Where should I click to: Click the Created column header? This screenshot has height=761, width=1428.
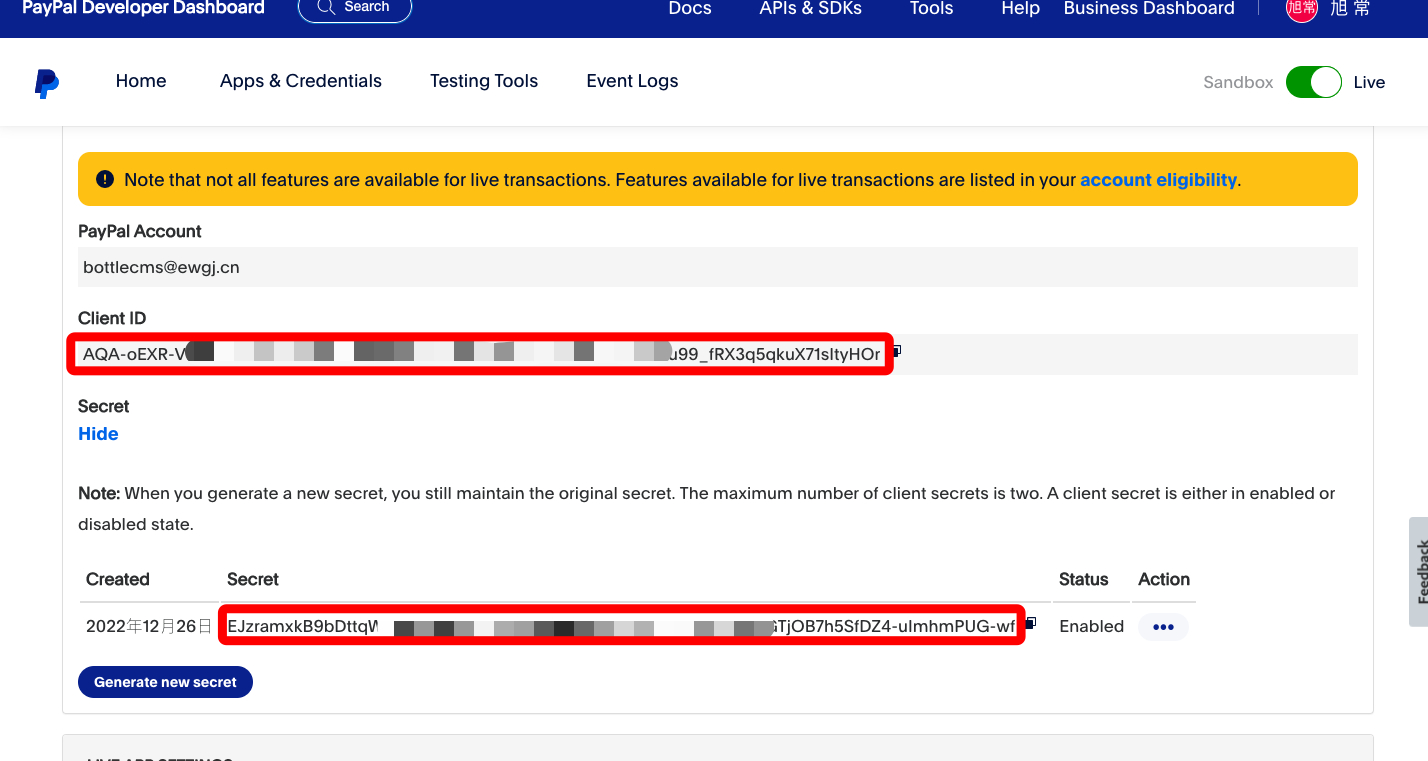[118, 579]
